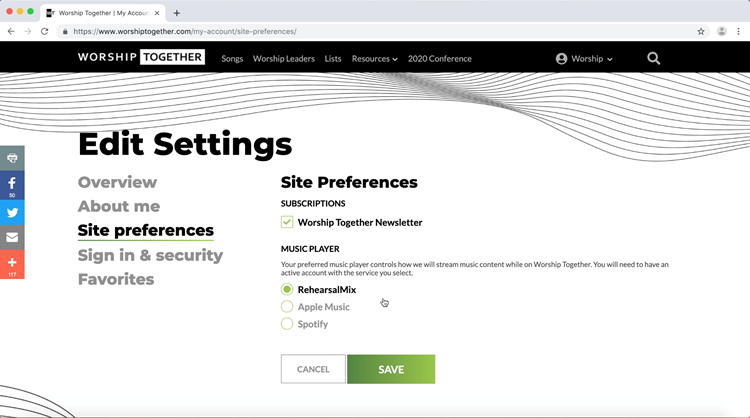Uncheck the Worship Together Newsletter checkbox
The height and width of the screenshot is (418, 750).
click(287, 222)
